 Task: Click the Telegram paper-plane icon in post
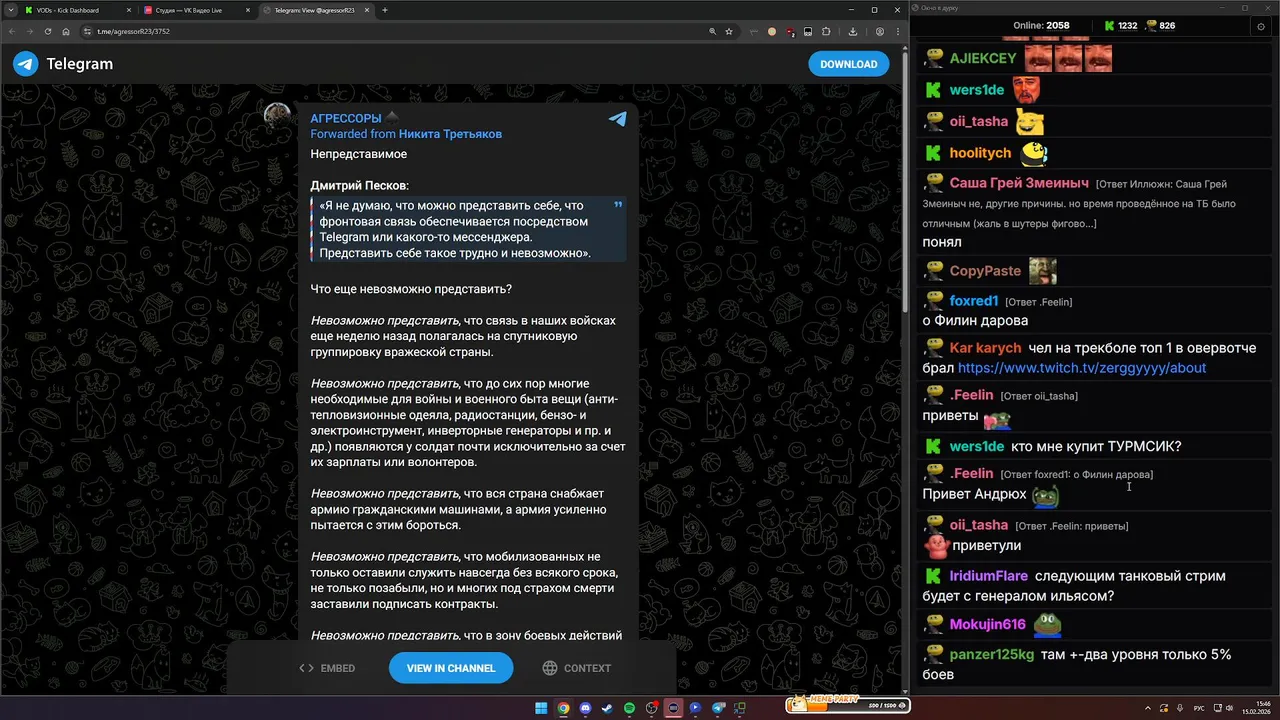coord(618,119)
